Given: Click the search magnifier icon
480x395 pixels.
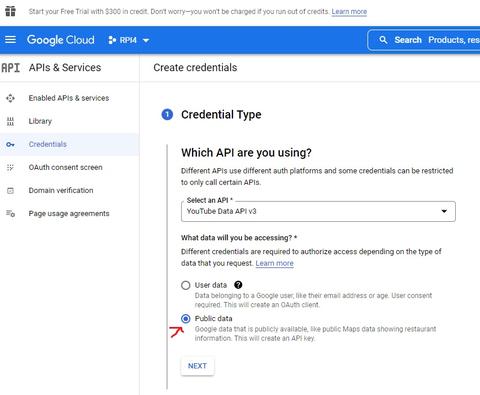Looking at the screenshot, I should click(x=383, y=40).
